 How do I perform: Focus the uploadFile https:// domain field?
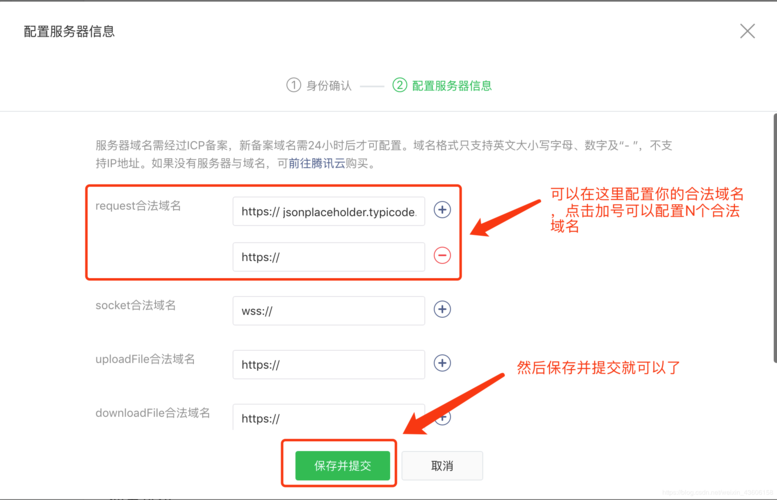pos(329,365)
